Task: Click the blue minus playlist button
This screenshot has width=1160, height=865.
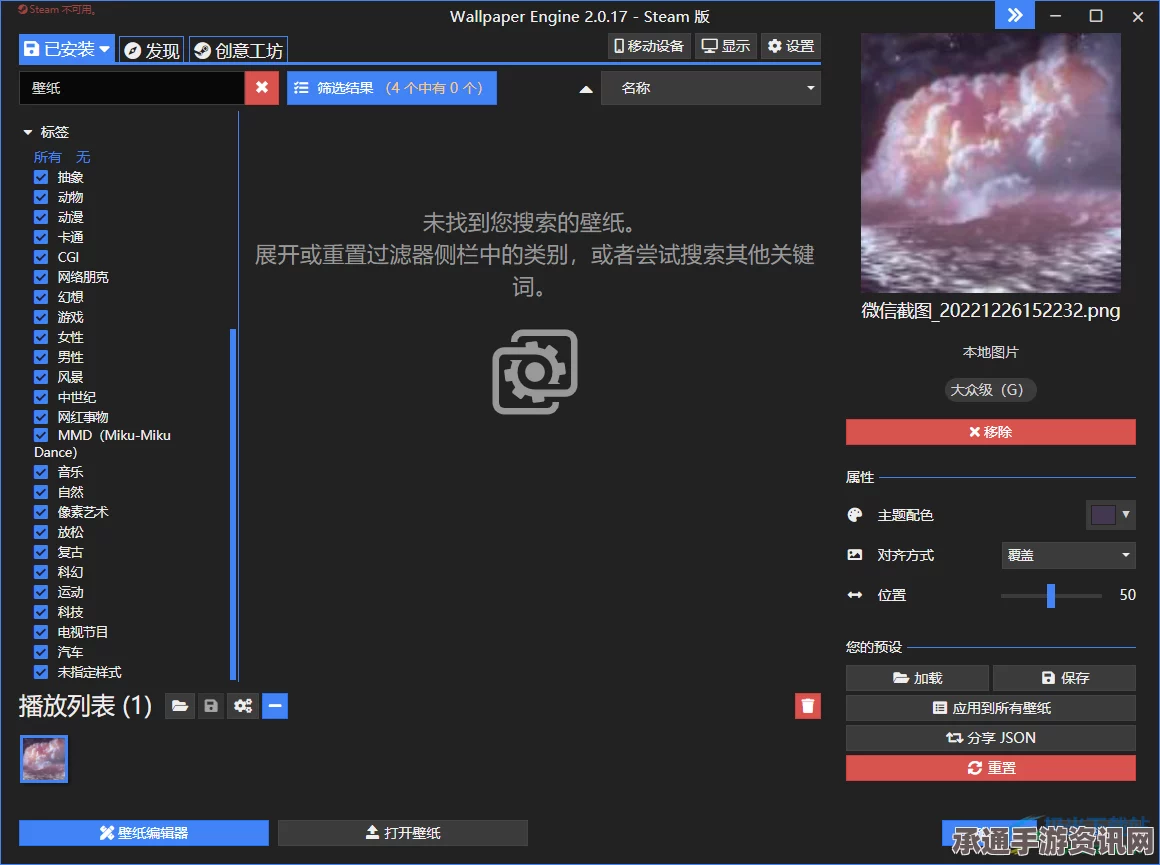Action: (x=274, y=706)
